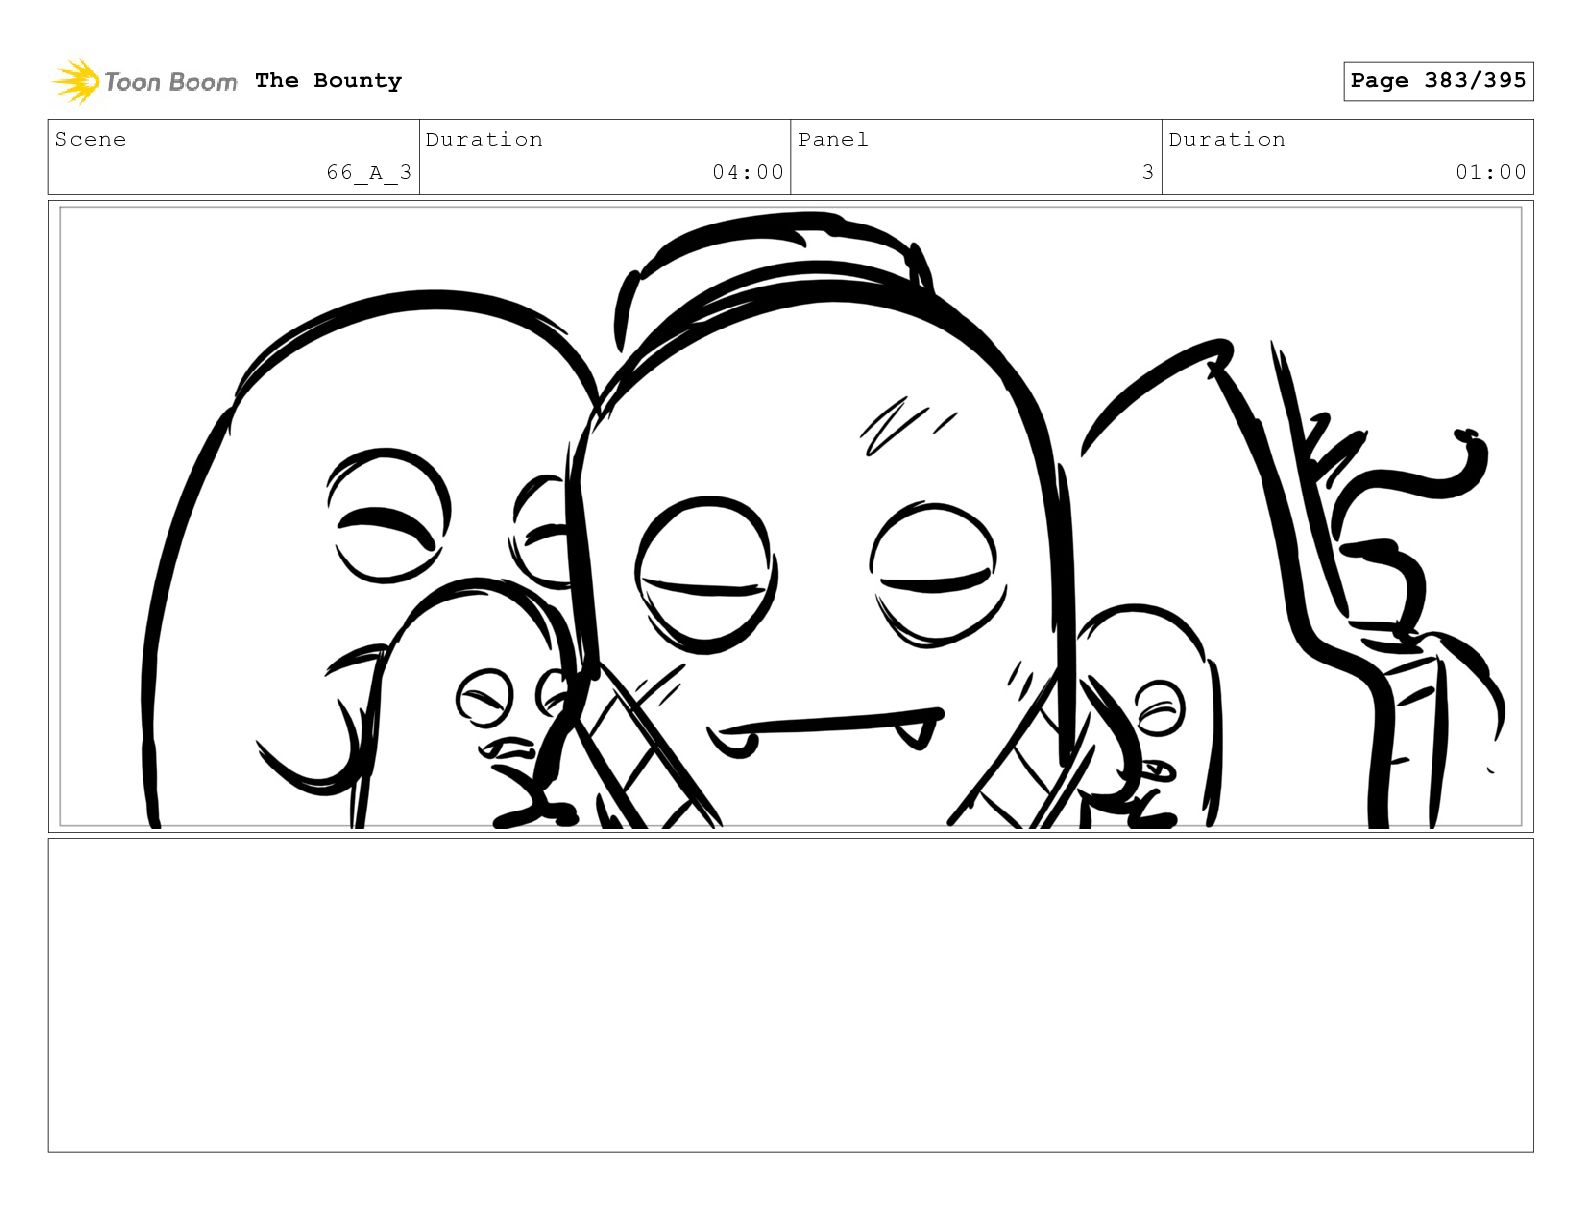Click the empty notes box below the panel
This screenshot has width=1584, height=1224.
click(791, 996)
